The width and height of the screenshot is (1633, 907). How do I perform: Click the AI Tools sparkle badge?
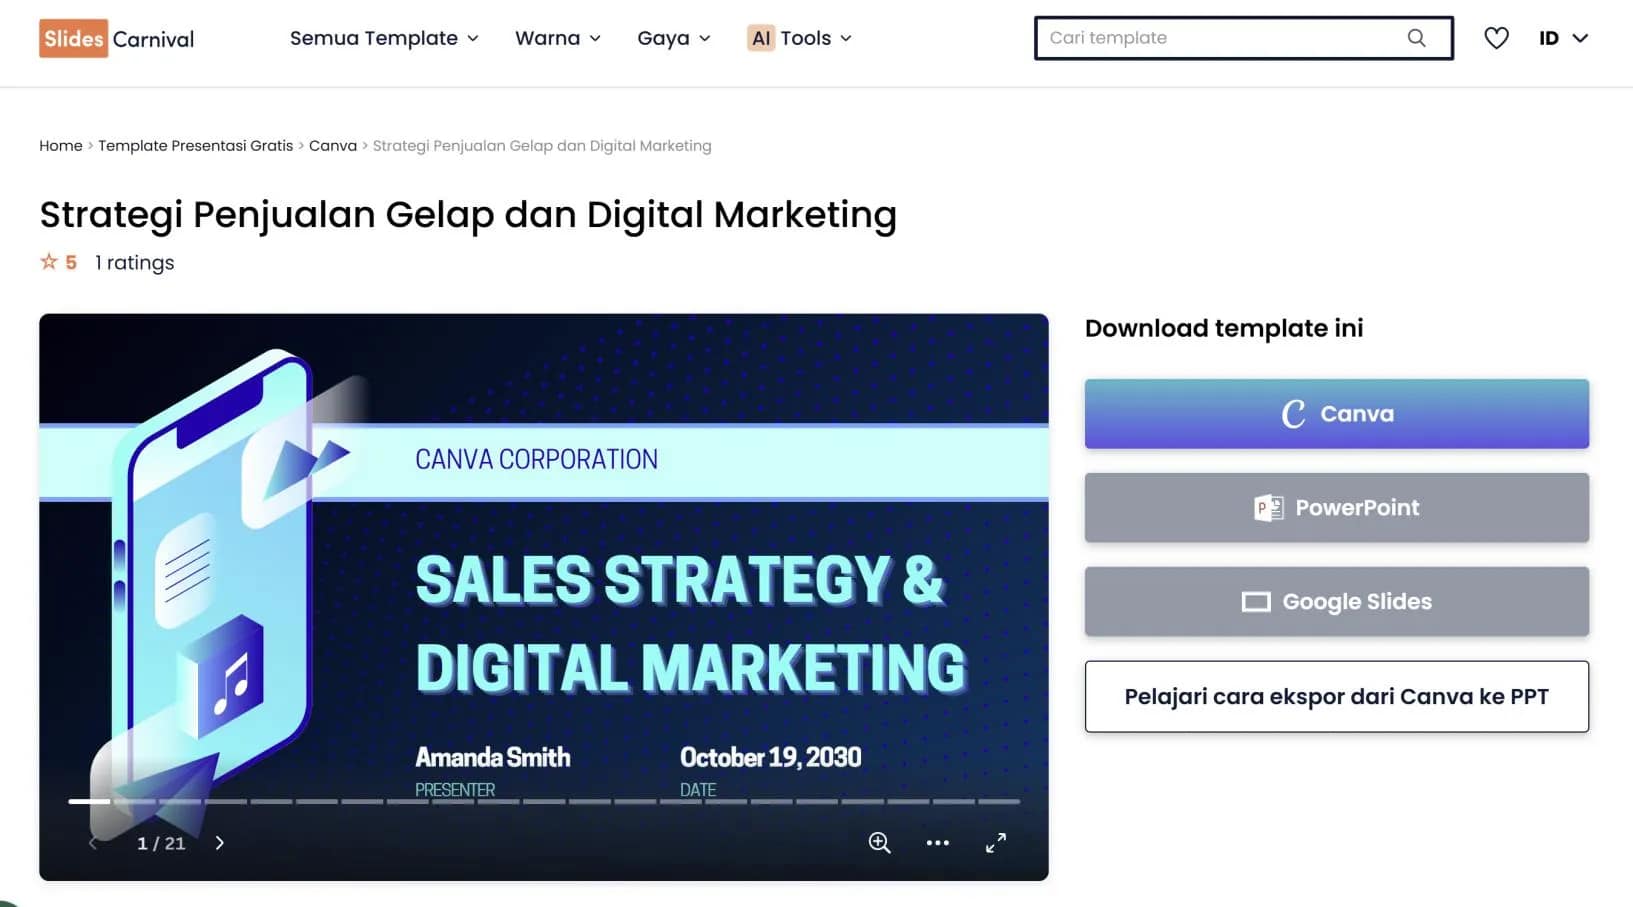tap(761, 38)
